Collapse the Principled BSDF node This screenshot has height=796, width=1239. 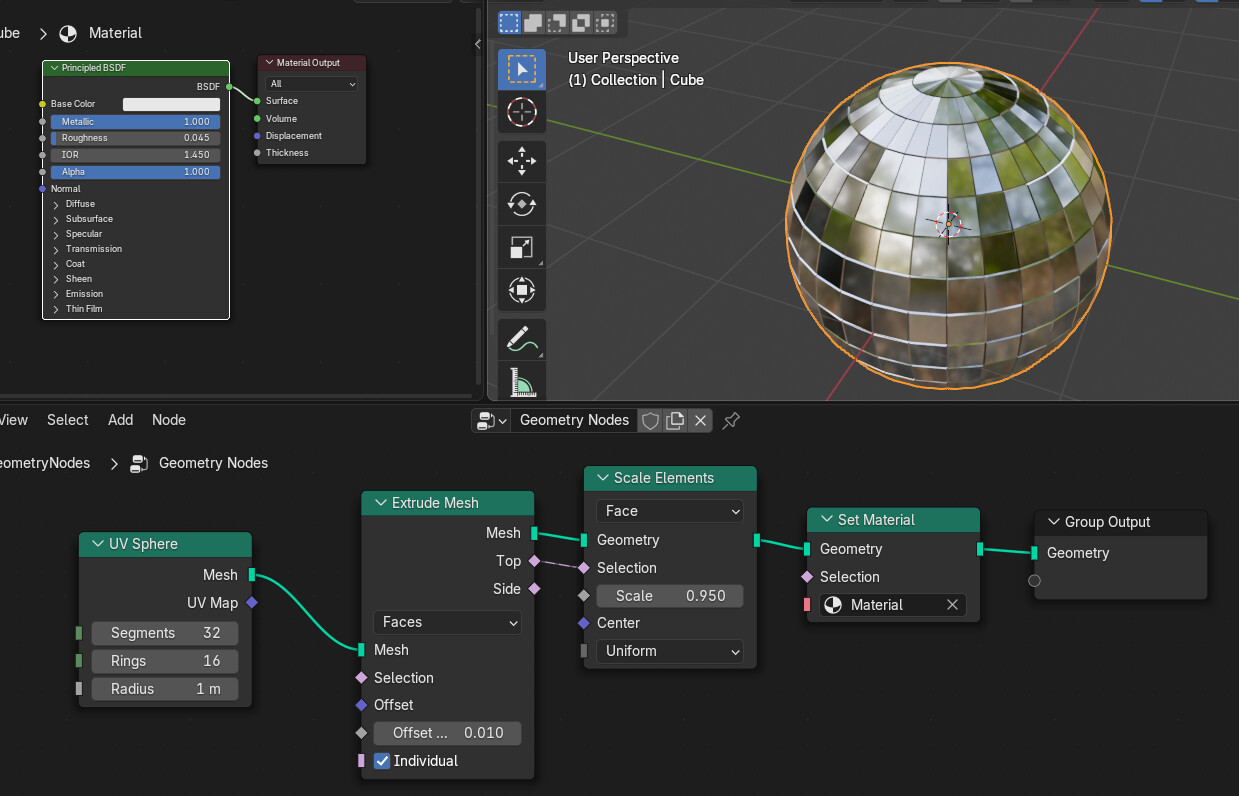[55, 68]
